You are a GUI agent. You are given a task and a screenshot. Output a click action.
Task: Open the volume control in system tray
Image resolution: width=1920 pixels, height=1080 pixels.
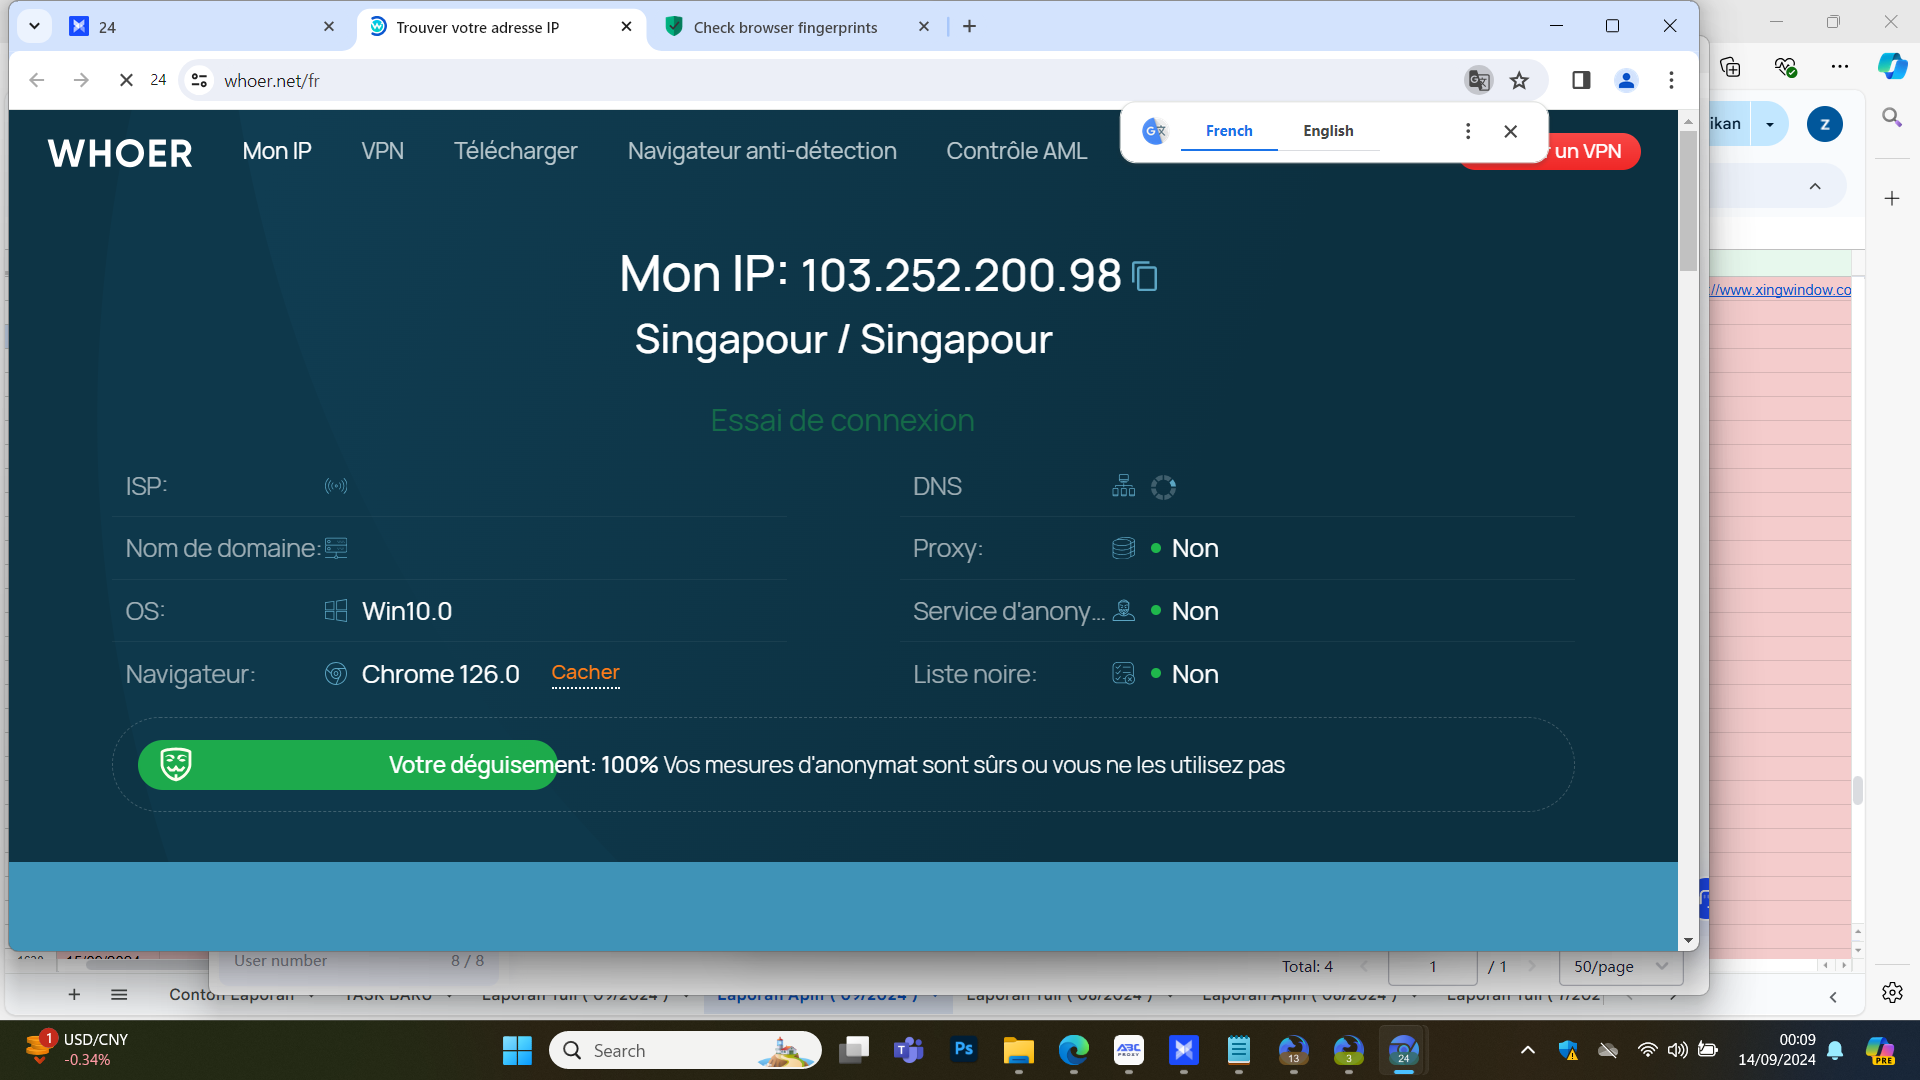1677,1050
